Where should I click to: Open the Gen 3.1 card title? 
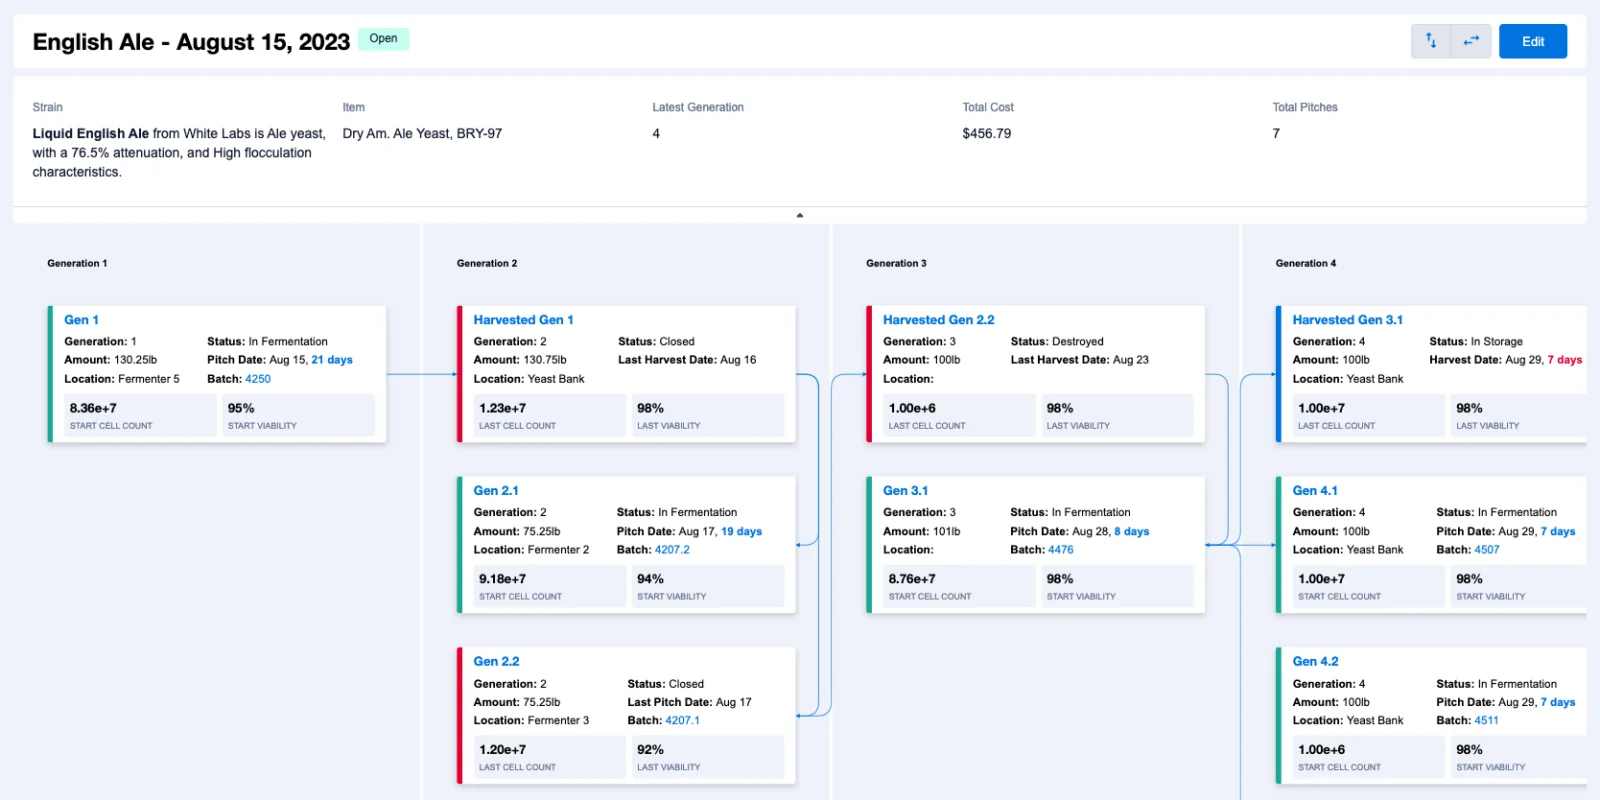point(905,491)
